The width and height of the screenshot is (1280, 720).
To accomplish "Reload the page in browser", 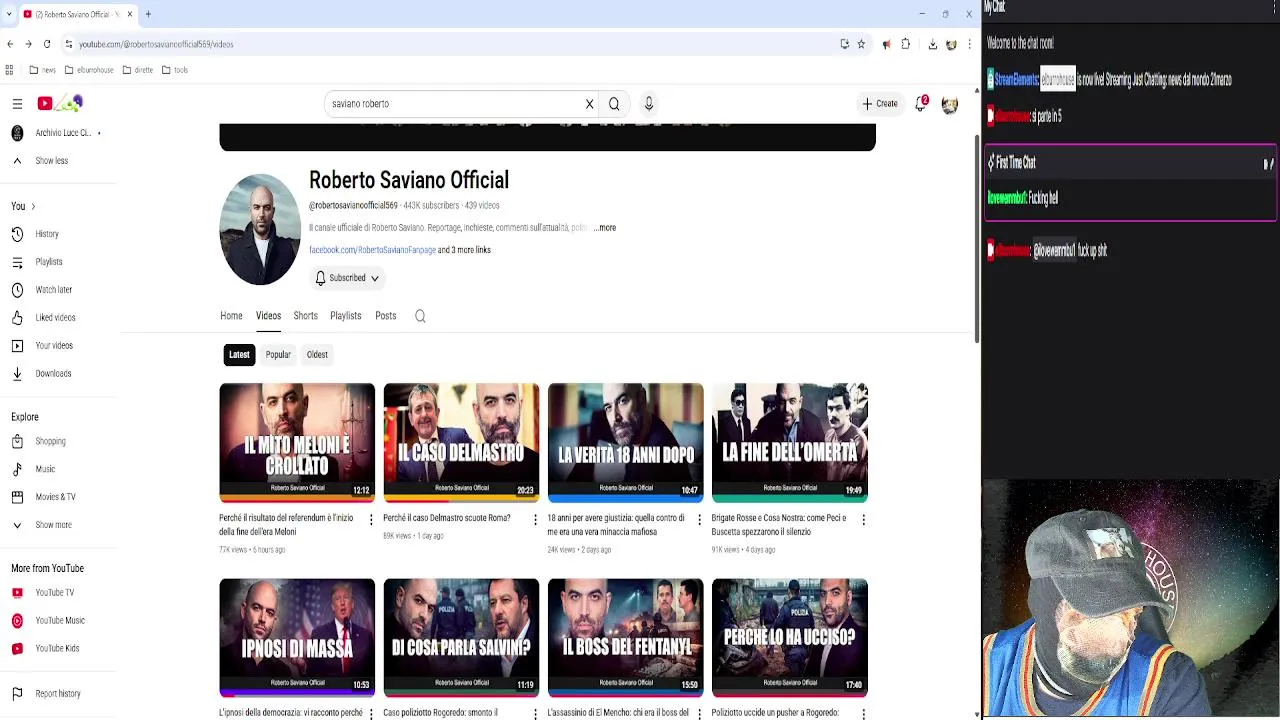I will (46, 44).
